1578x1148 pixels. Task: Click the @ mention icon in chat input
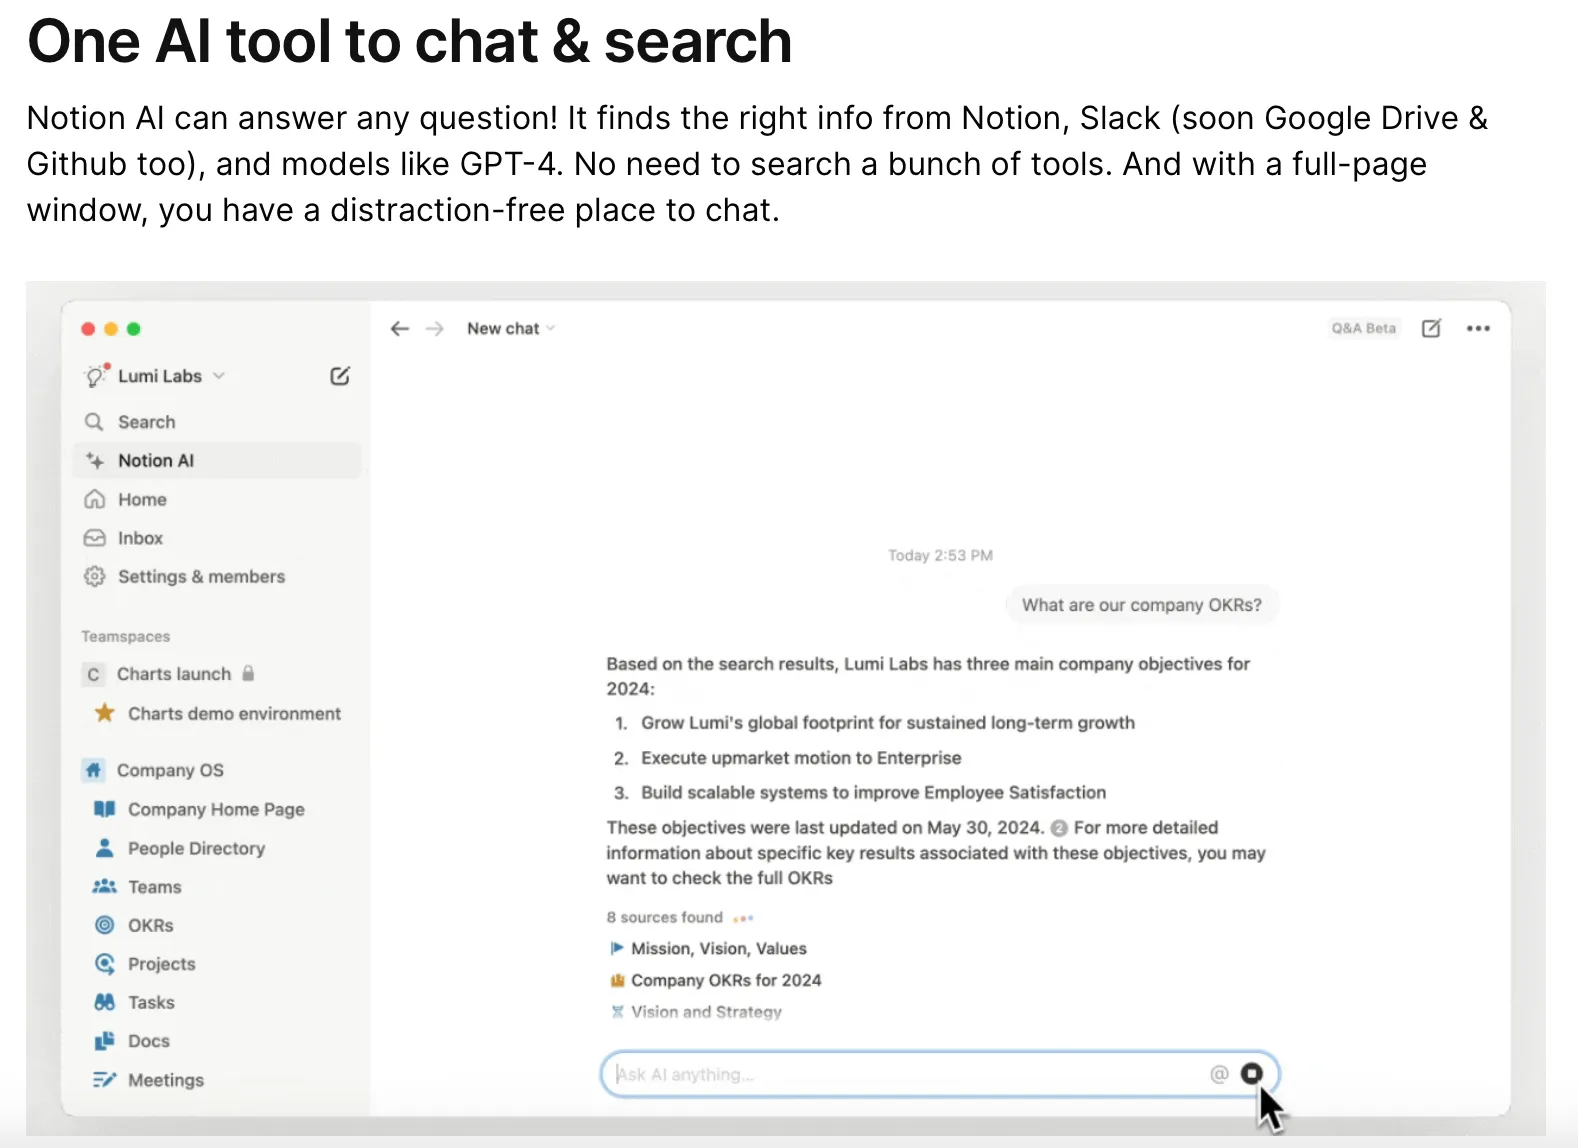click(x=1219, y=1074)
